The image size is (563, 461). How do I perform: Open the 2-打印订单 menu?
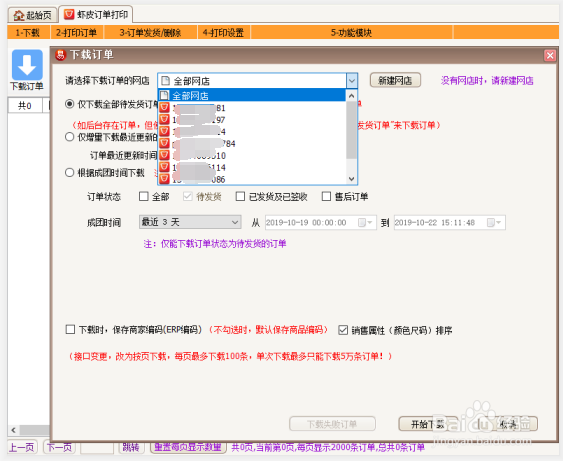click(76, 32)
